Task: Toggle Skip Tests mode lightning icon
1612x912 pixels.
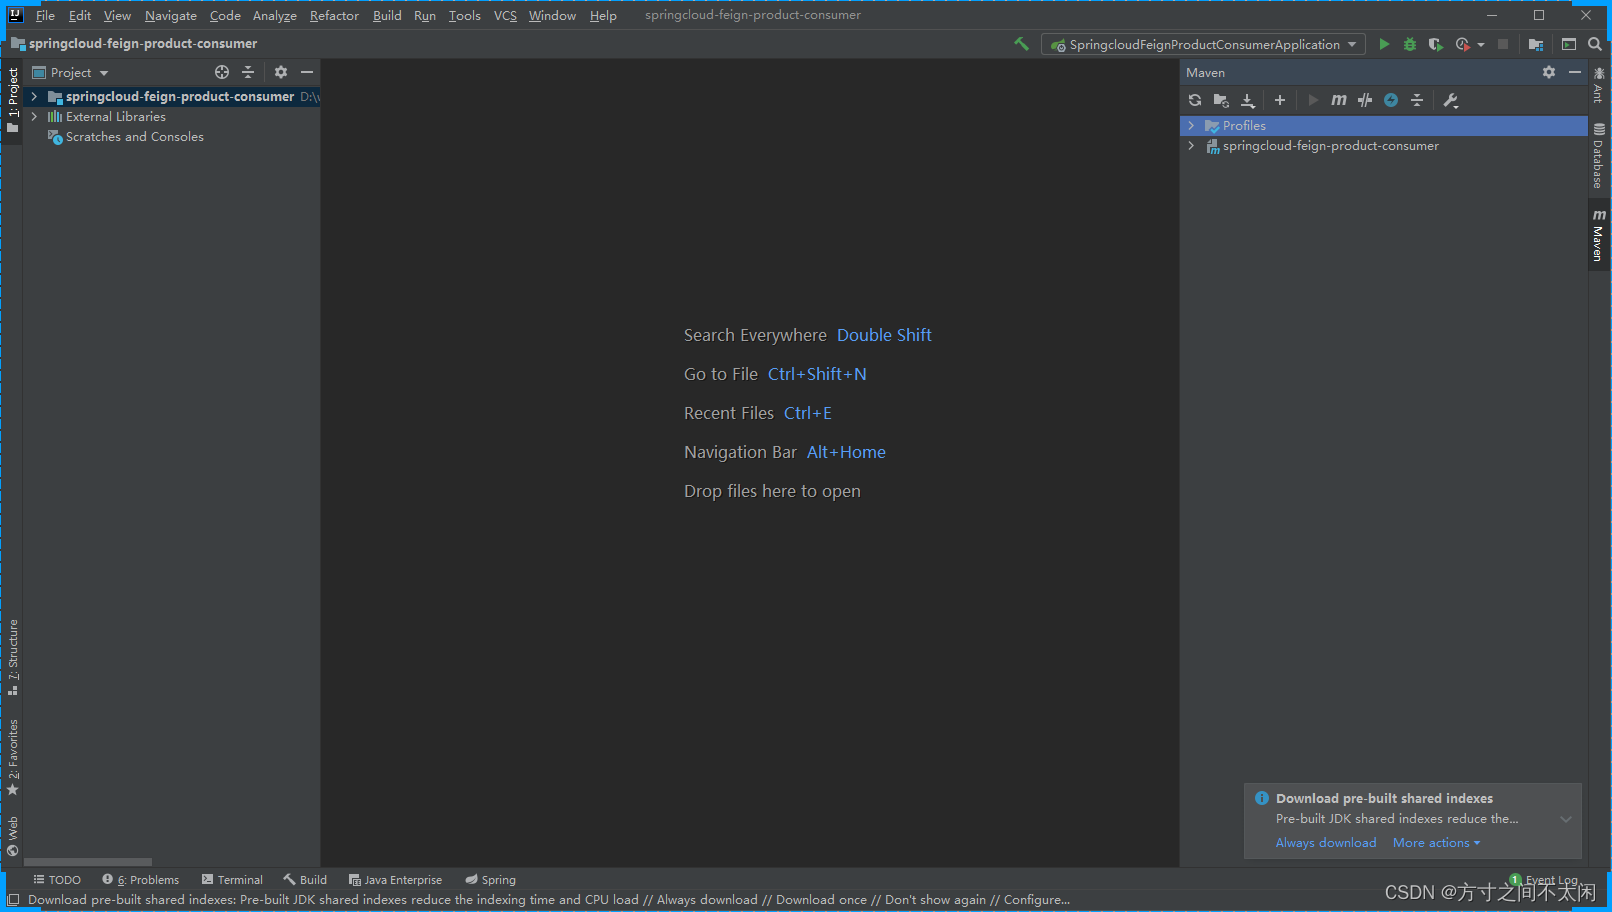Action: click(1391, 100)
